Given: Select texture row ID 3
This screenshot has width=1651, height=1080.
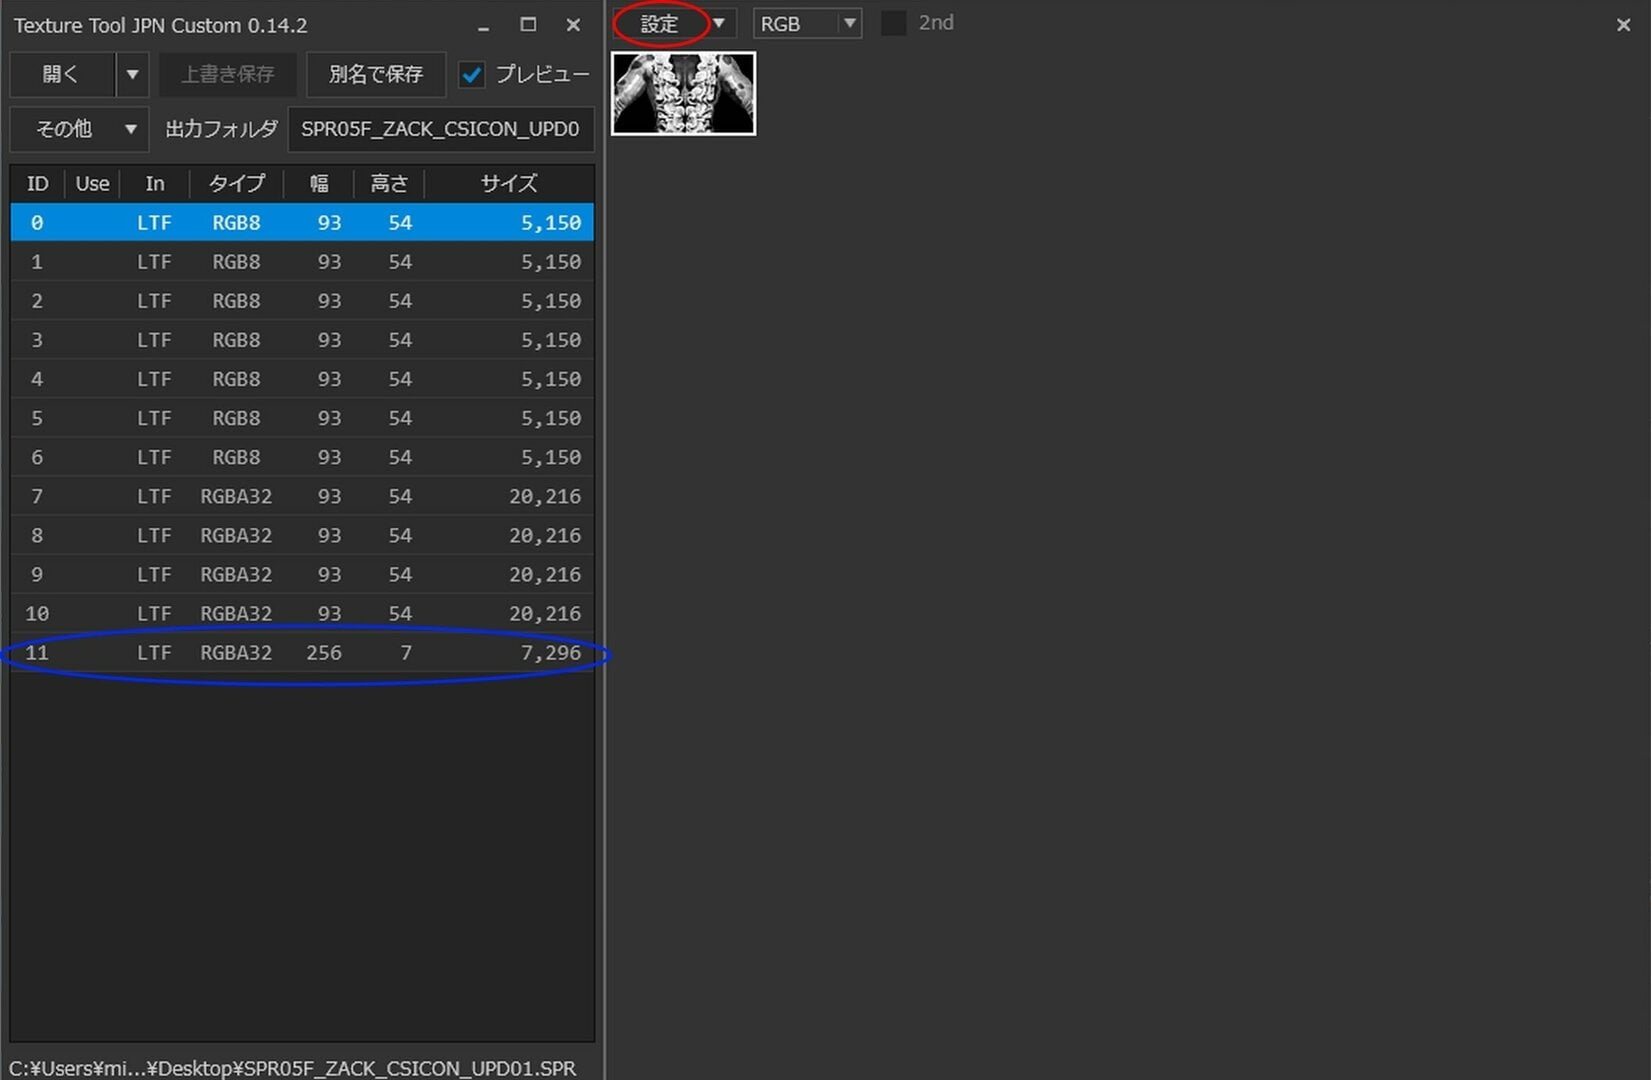Looking at the screenshot, I should pyautogui.click(x=302, y=339).
